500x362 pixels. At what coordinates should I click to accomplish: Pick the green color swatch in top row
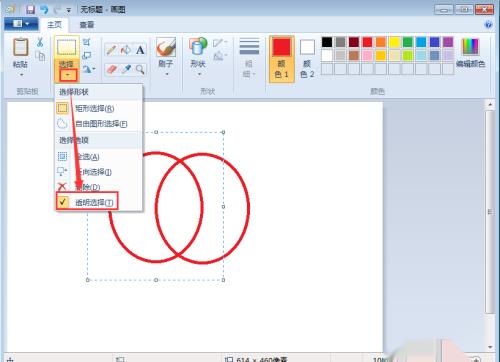tap(408, 42)
